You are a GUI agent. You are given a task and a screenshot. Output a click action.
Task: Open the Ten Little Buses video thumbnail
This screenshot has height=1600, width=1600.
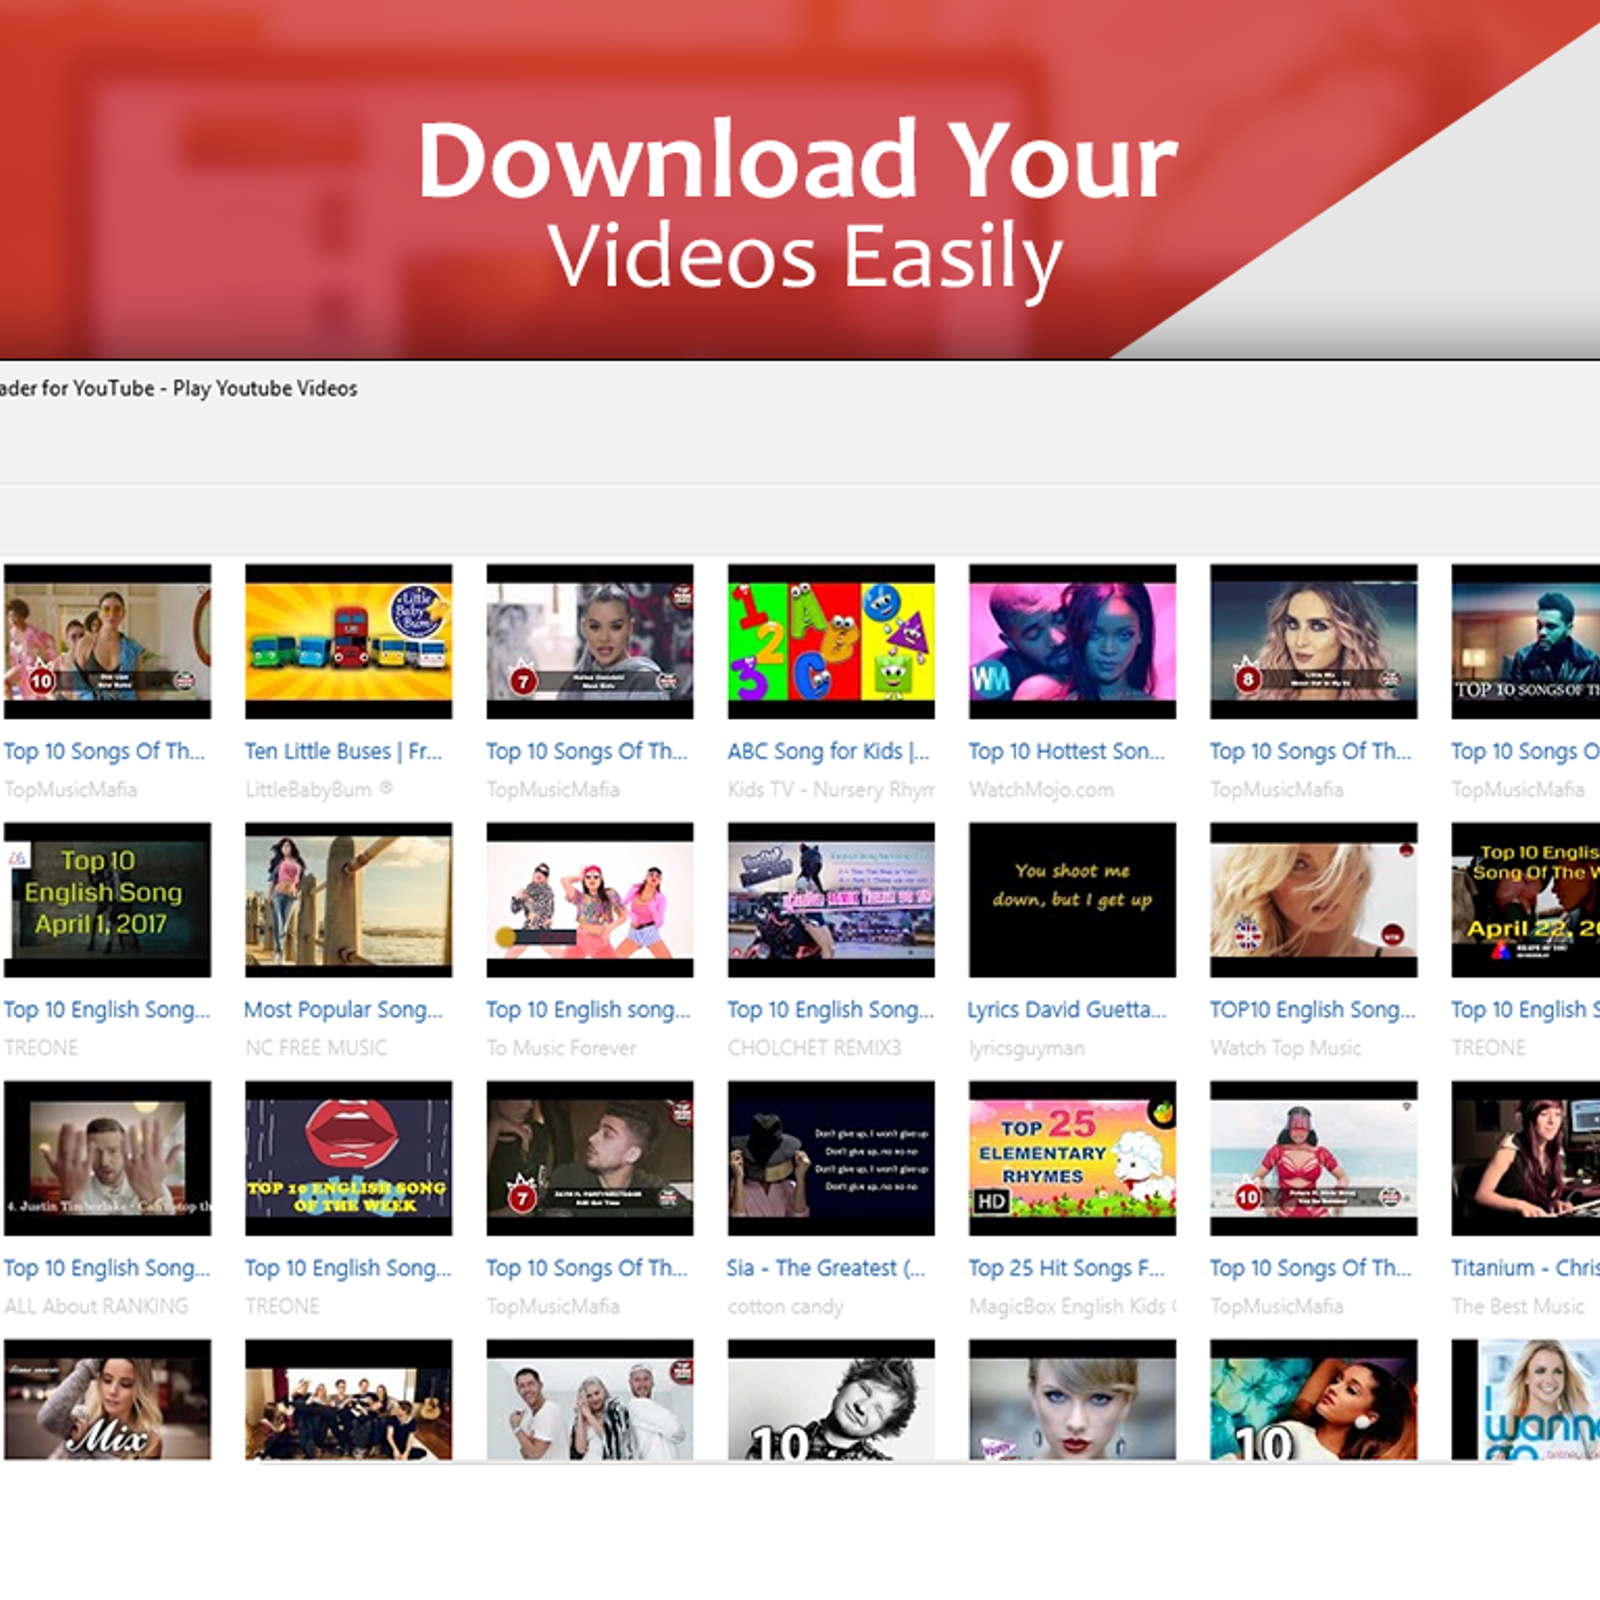[348, 641]
